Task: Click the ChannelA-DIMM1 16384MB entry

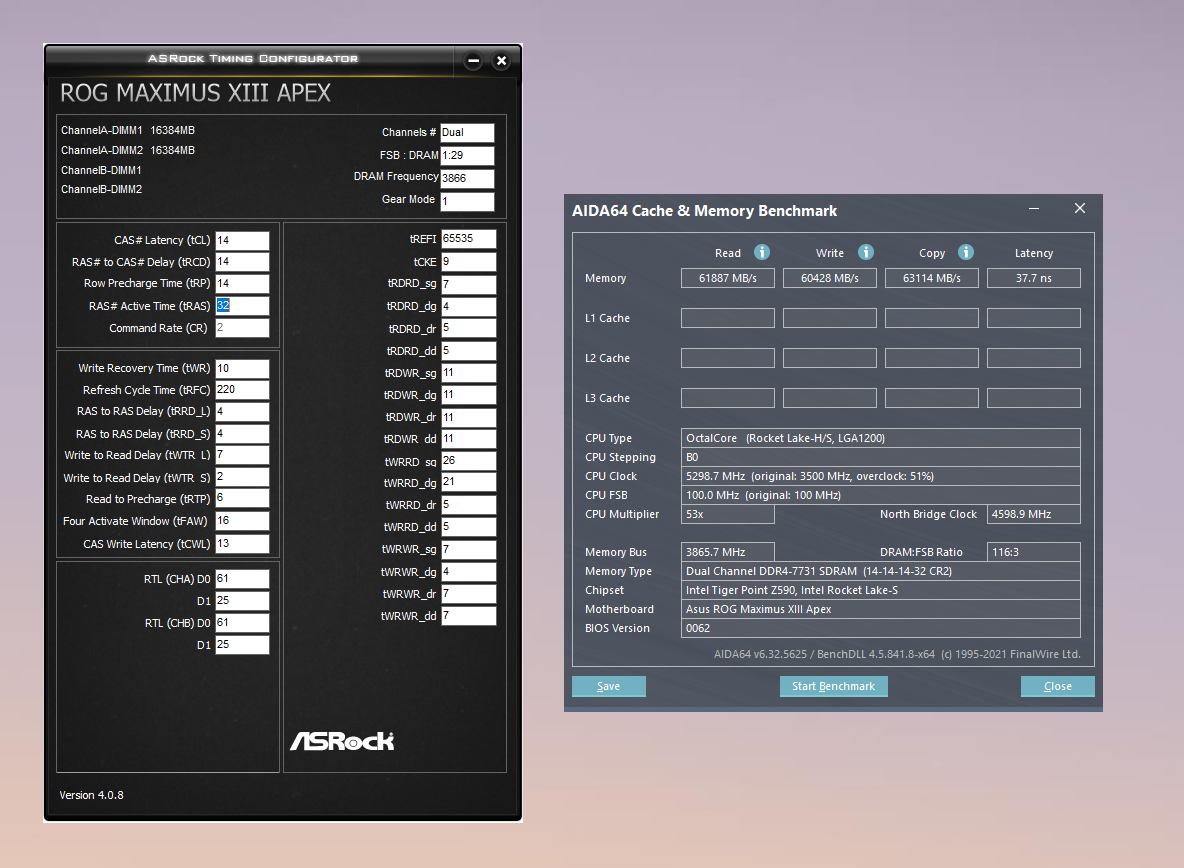Action: point(128,130)
